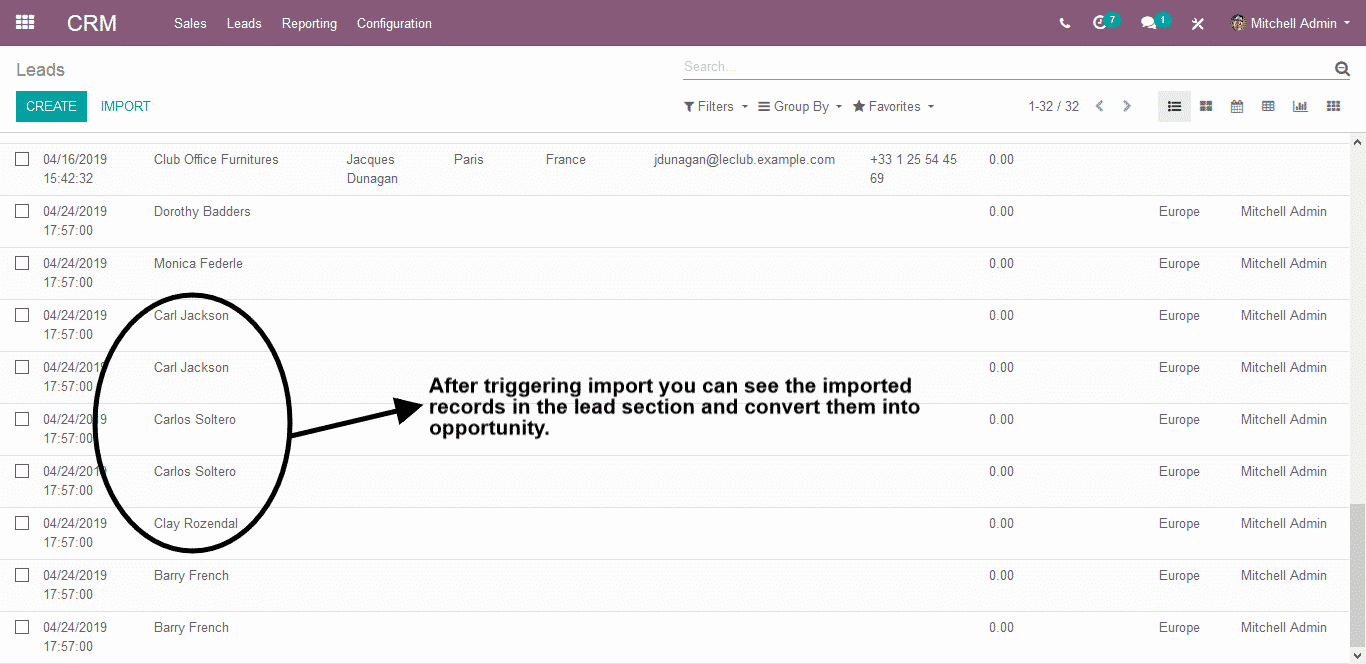Switch to pivot table view
1366x664 pixels.
tap(1268, 106)
